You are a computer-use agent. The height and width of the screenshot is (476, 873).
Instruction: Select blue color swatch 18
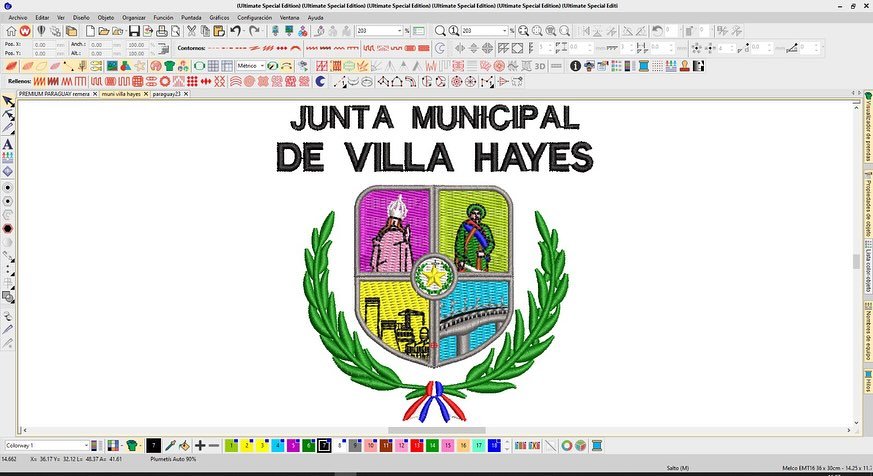click(x=494, y=445)
